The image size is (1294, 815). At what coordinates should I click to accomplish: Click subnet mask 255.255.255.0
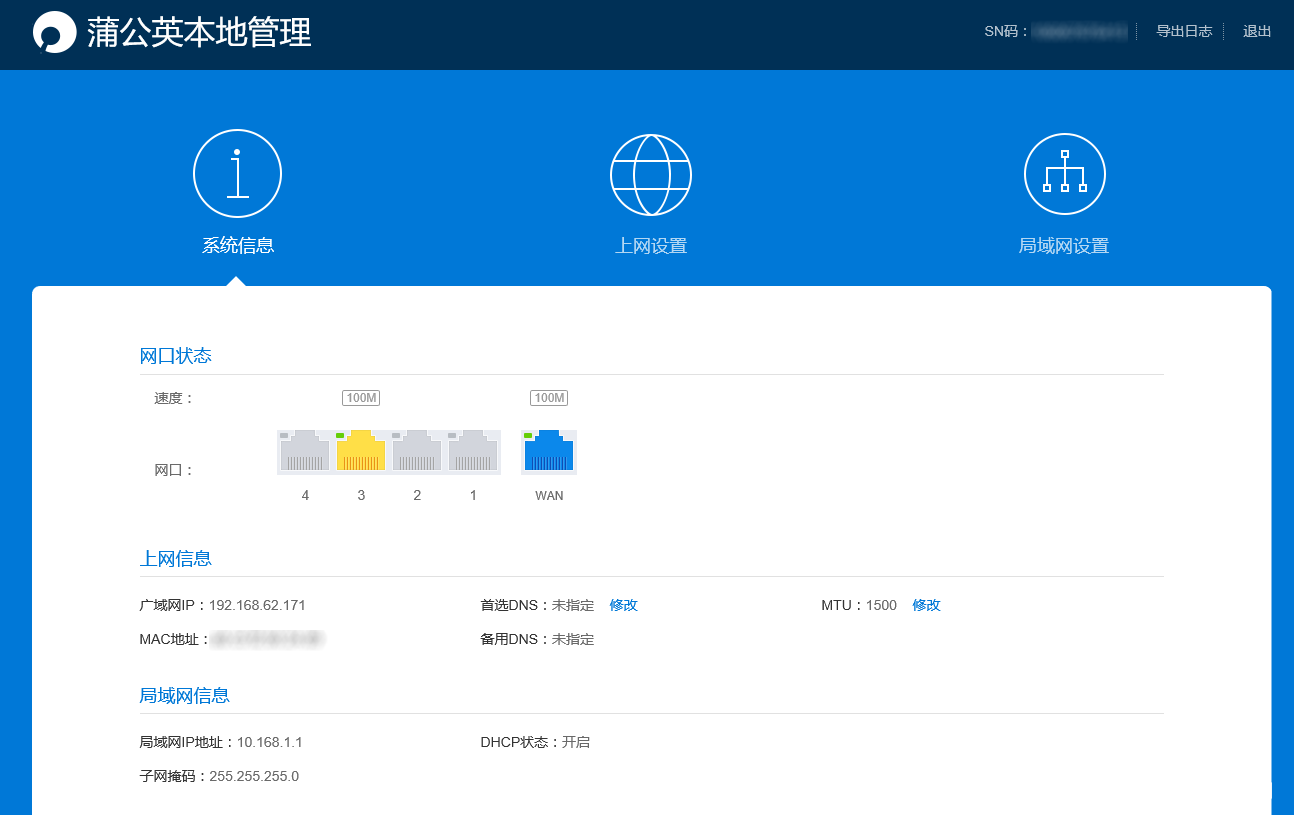pyautogui.click(x=254, y=776)
